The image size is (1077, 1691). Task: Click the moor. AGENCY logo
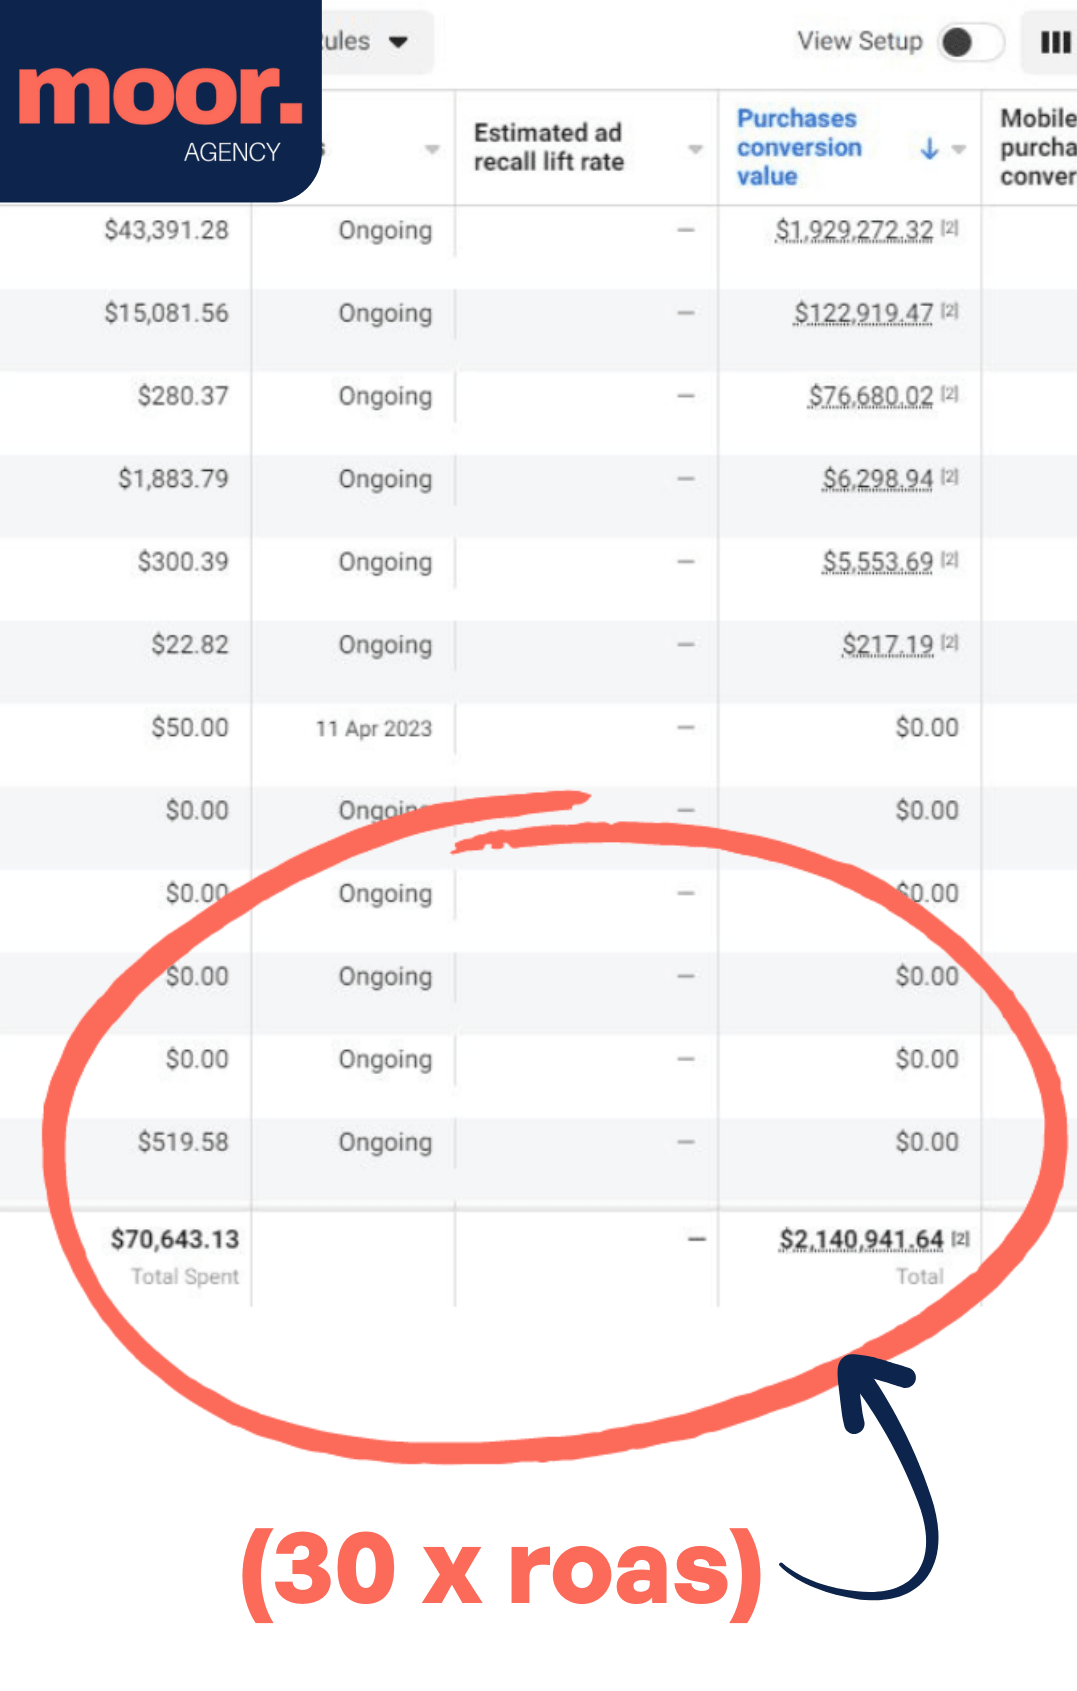pos(160,100)
